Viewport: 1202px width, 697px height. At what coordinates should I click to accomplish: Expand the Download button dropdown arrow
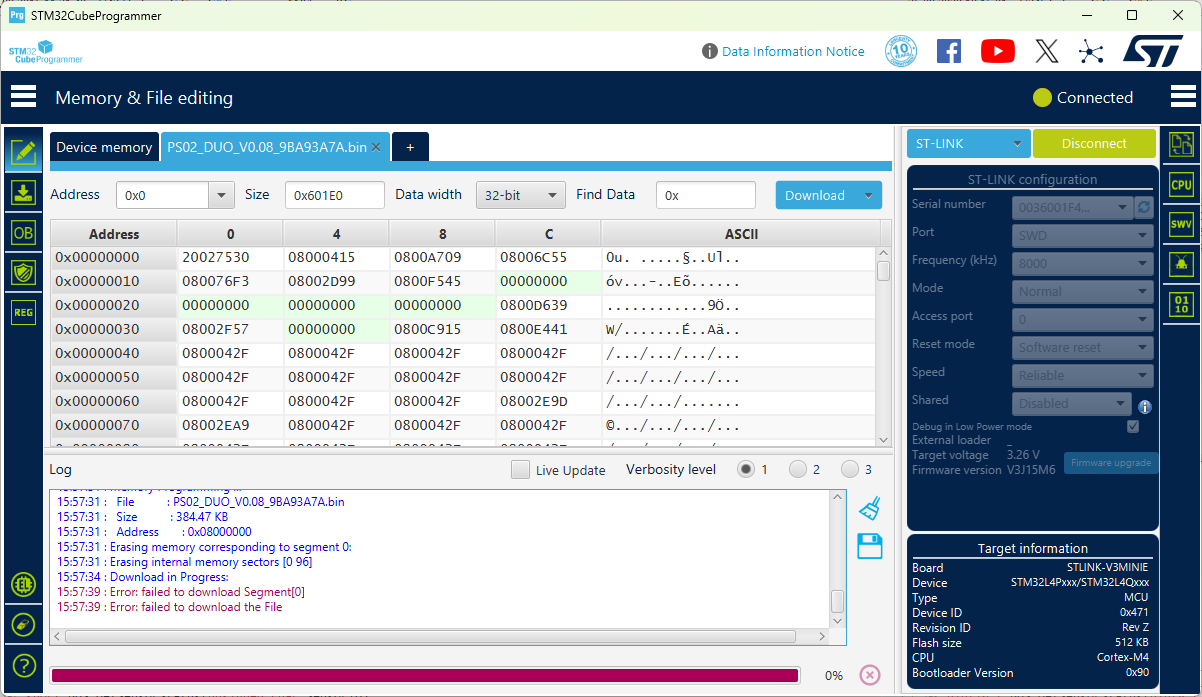(866, 194)
